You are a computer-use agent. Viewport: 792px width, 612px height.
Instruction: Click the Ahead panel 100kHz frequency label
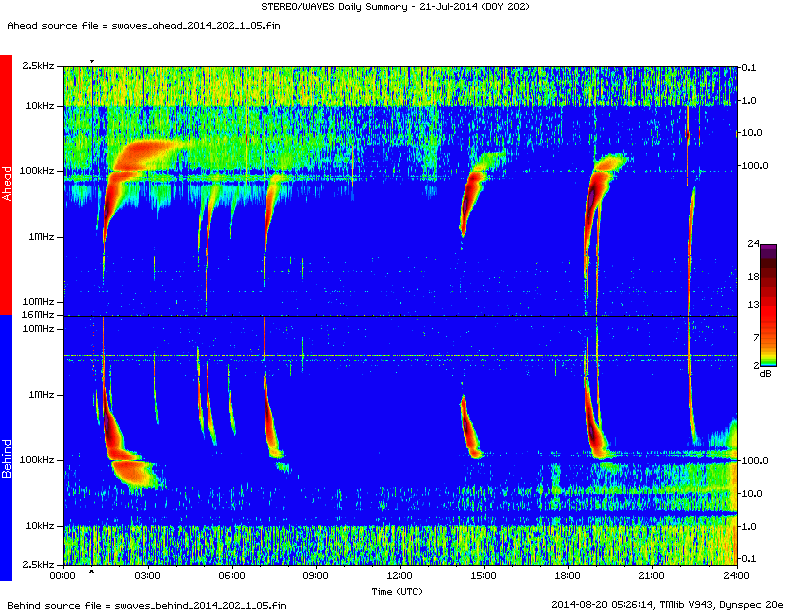(x=37, y=171)
